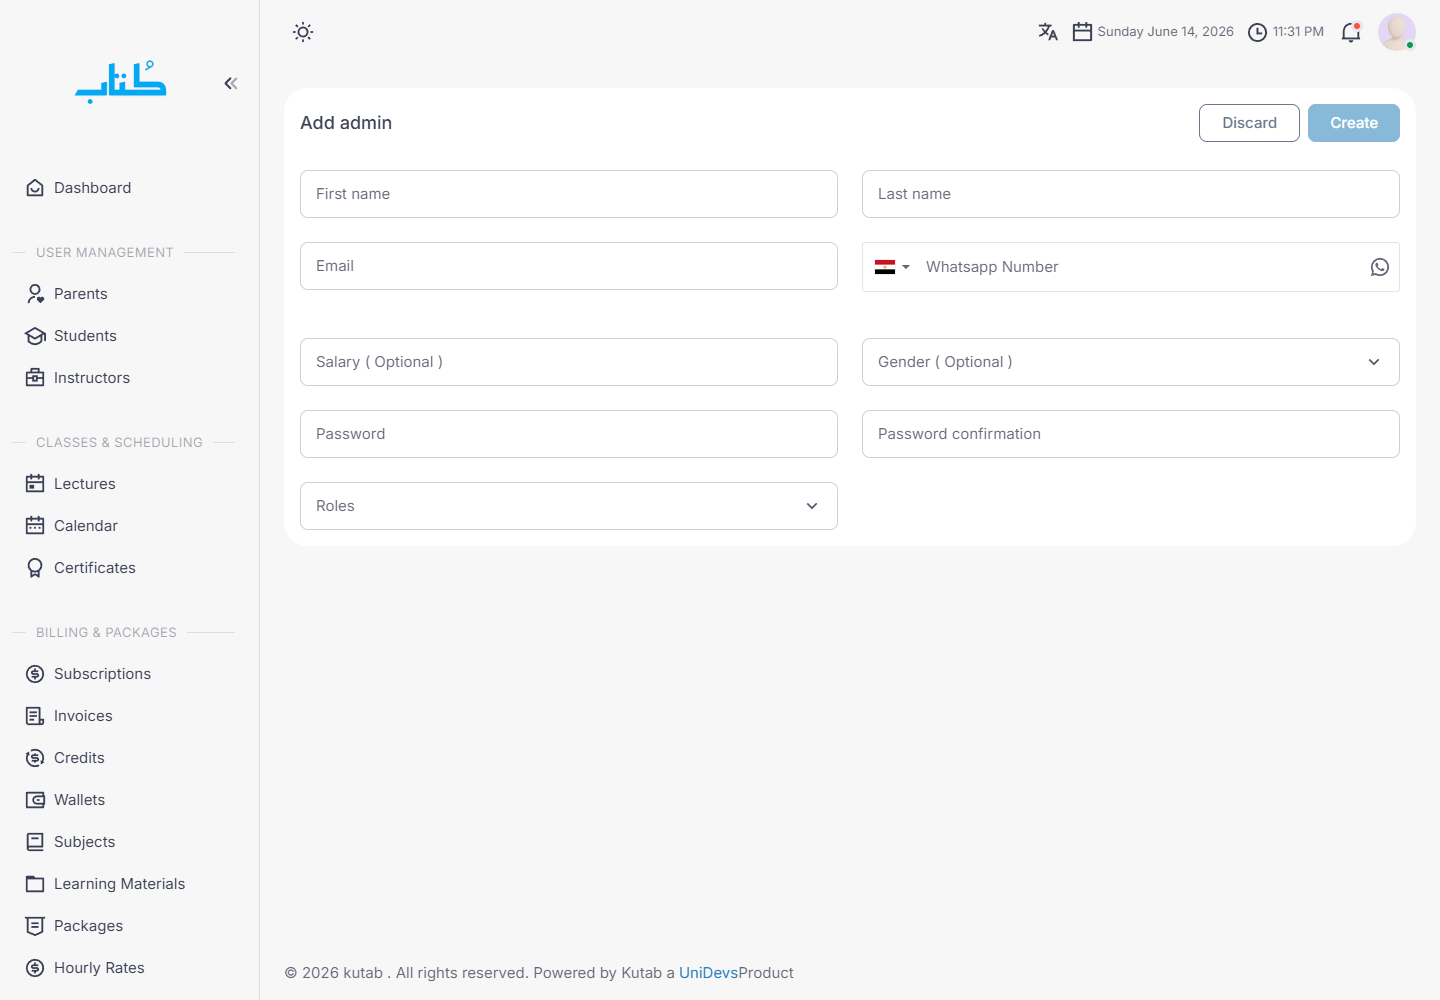Click the 11:31 PM time text
1440x1000 pixels.
[1298, 32]
